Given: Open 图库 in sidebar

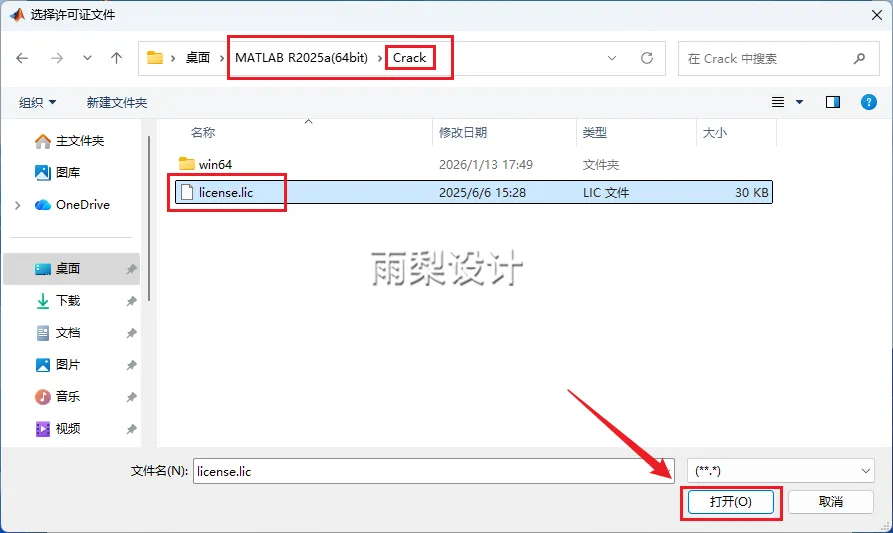Looking at the screenshot, I should [x=58, y=173].
